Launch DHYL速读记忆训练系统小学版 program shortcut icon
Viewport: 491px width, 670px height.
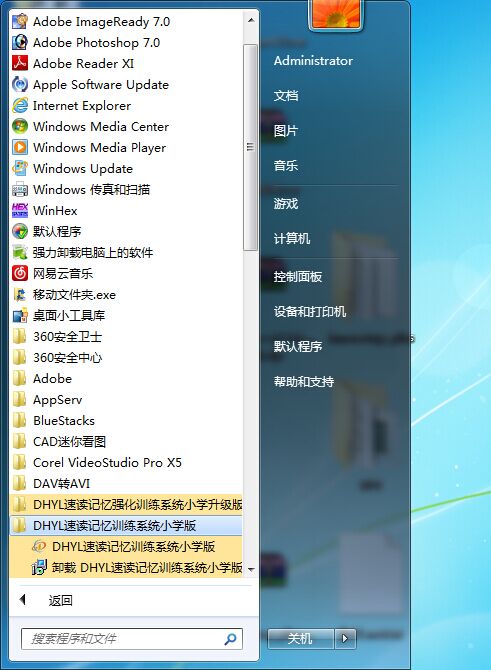pyautogui.click(x=39, y=547)
